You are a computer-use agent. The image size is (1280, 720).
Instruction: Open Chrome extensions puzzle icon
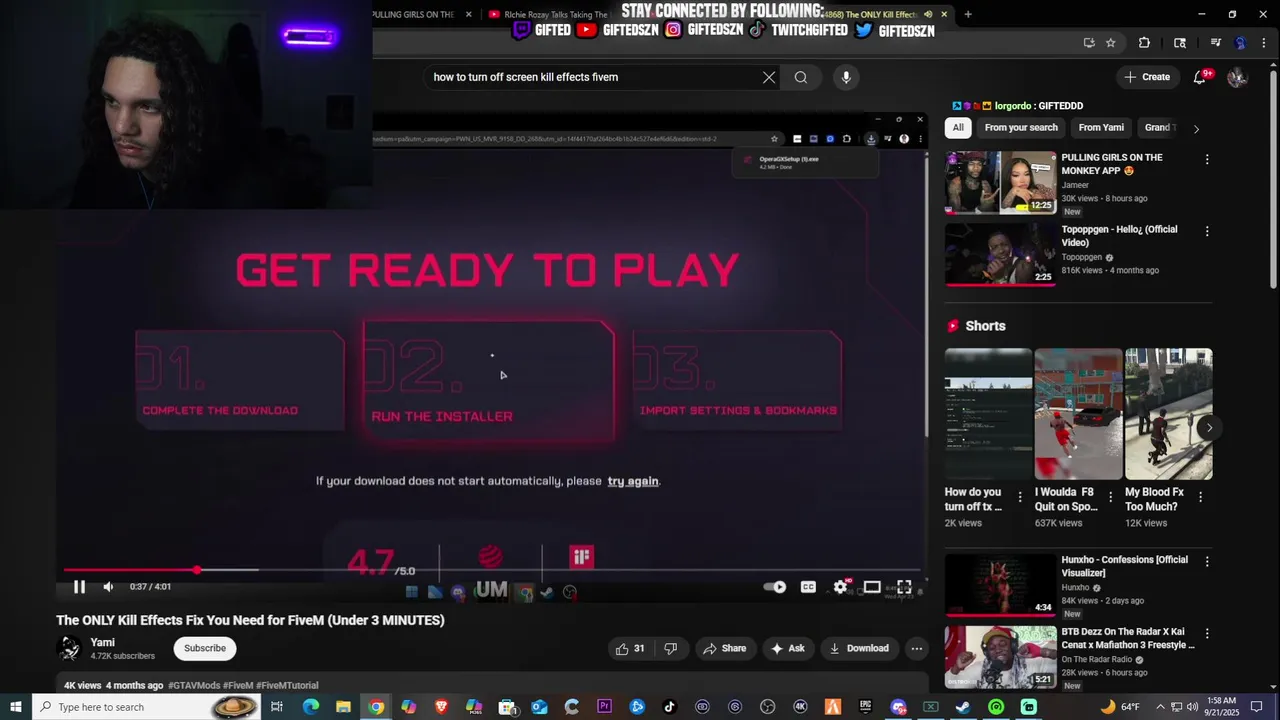(1144, 43)
